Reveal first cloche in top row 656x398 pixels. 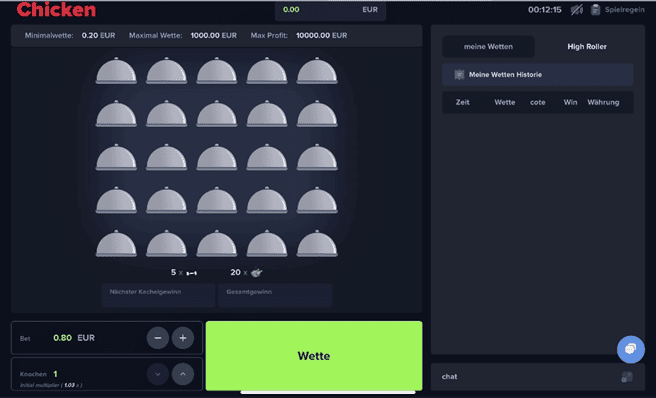coord(116,71)
